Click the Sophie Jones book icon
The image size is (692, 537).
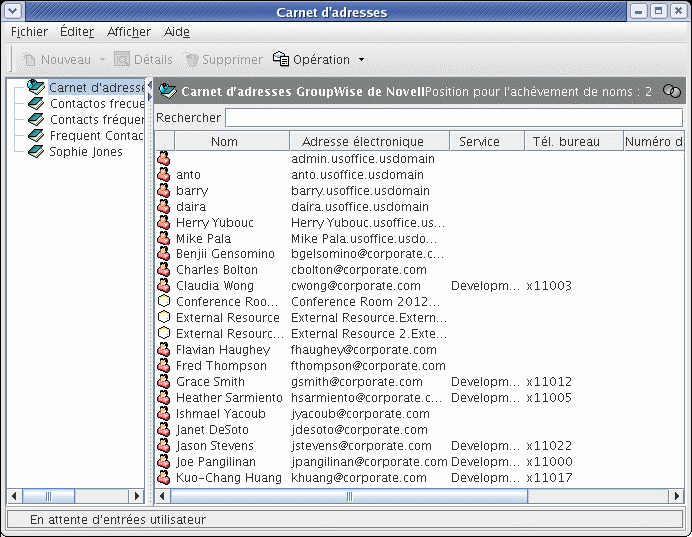click(x=36, y=151)
